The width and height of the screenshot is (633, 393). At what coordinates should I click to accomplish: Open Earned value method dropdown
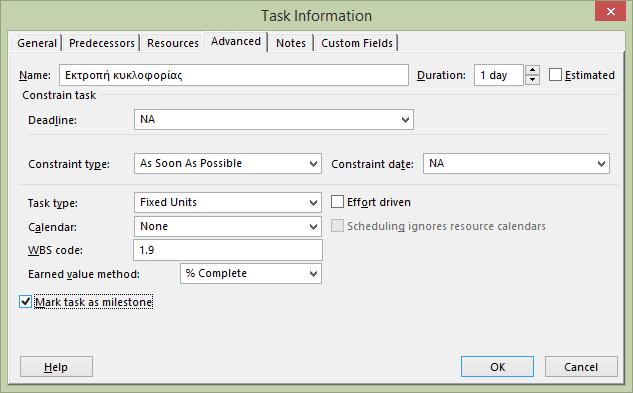click(313, 273)
